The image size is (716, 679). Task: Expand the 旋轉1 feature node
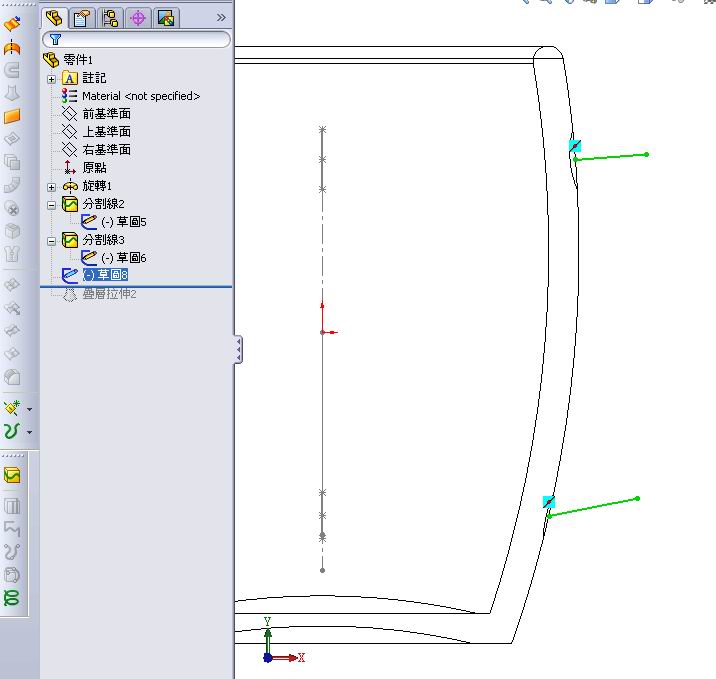52,187
